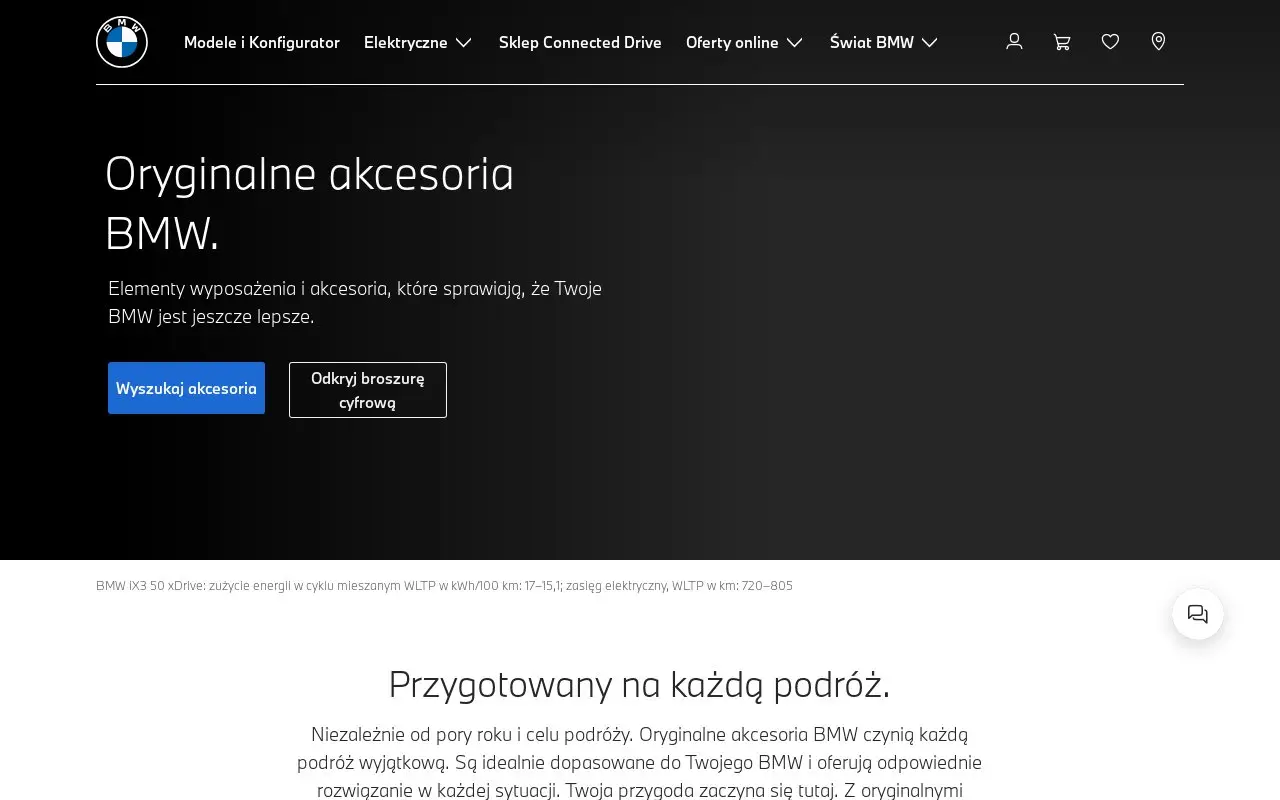This screenshot has height=800, width=1280.
Task: Open the user account icon
Action: [x=1014, y=42]
